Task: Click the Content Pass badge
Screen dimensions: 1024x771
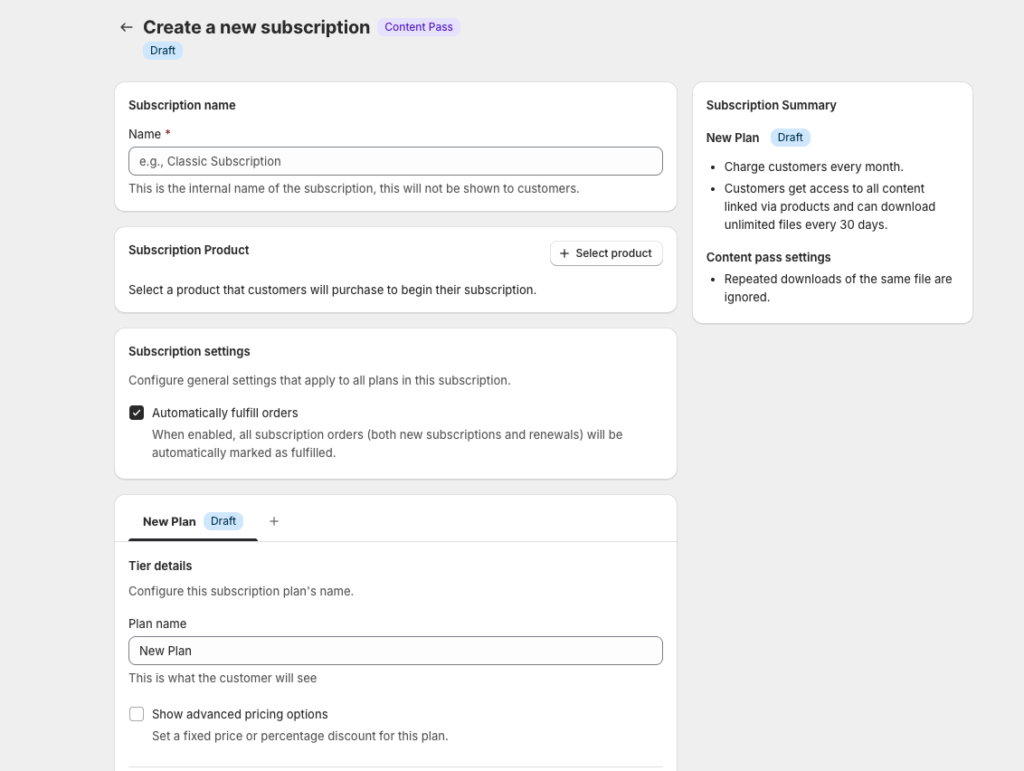Action: pos(418,27)
